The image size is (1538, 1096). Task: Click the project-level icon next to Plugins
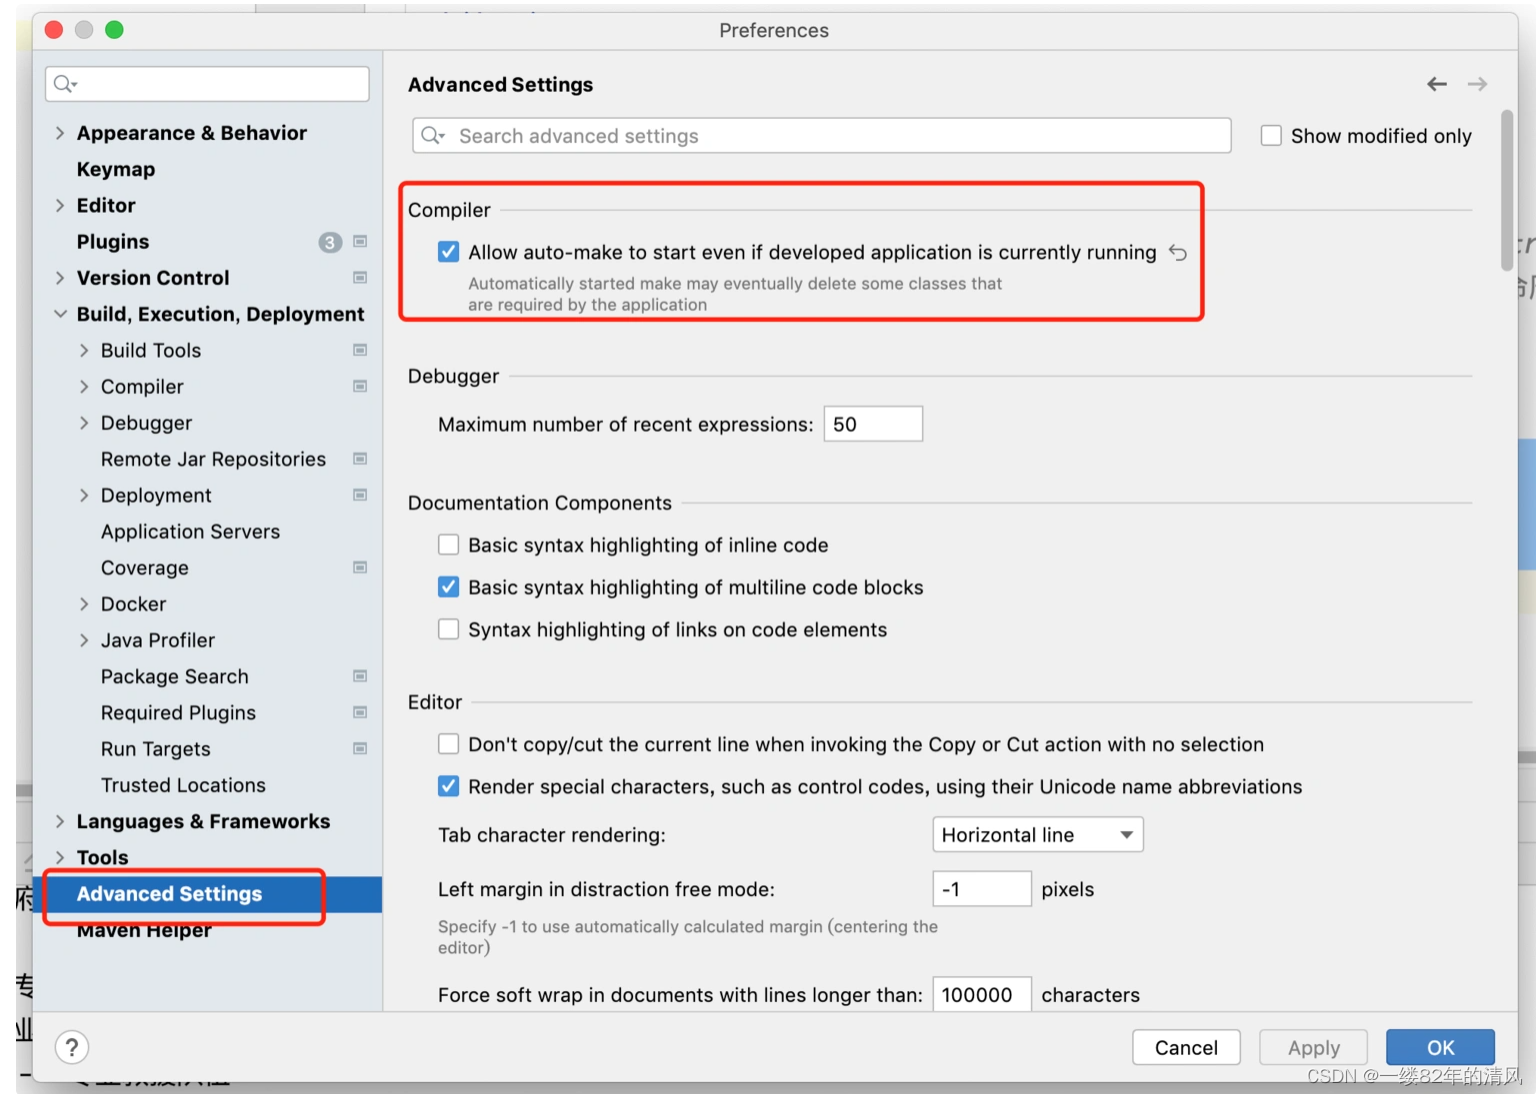coord(360,242)
